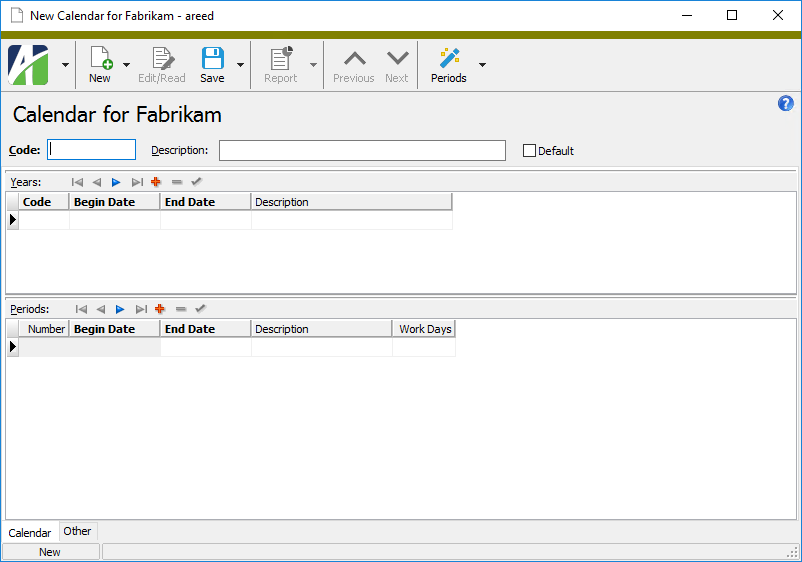Go to previous record in Periods
802x562 pixels.
click(101, 309)
